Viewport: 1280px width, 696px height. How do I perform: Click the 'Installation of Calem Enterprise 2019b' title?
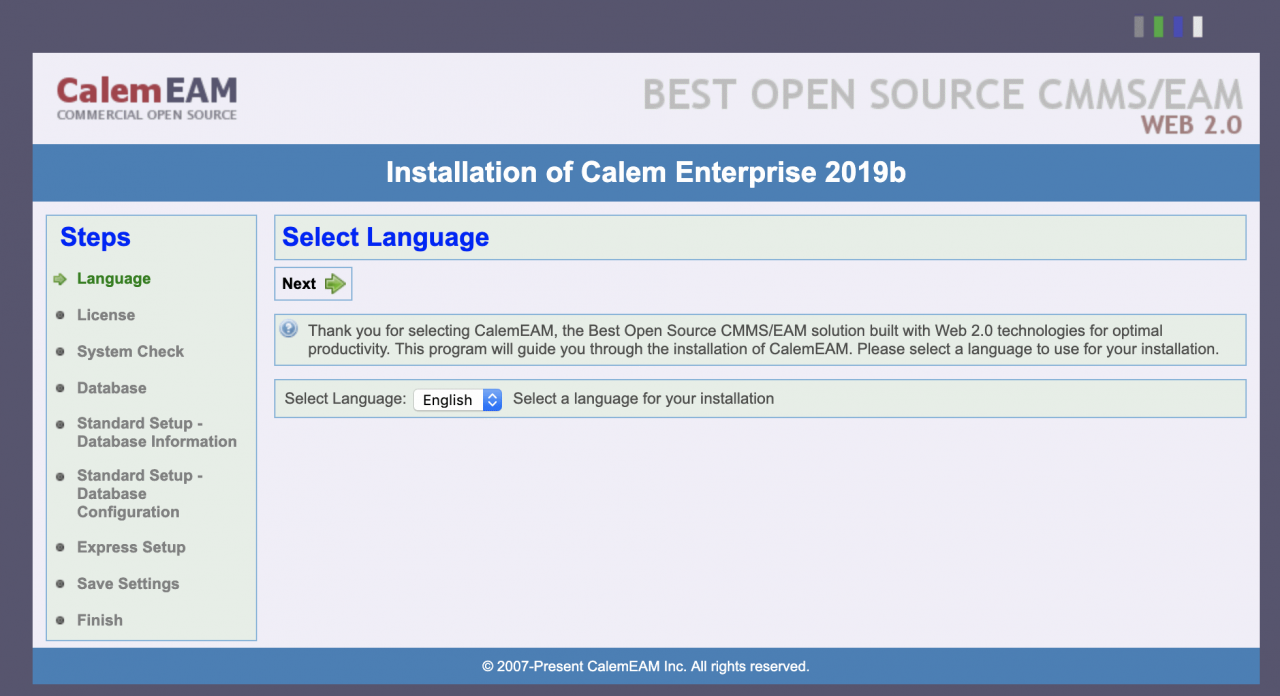coord(646,172)
